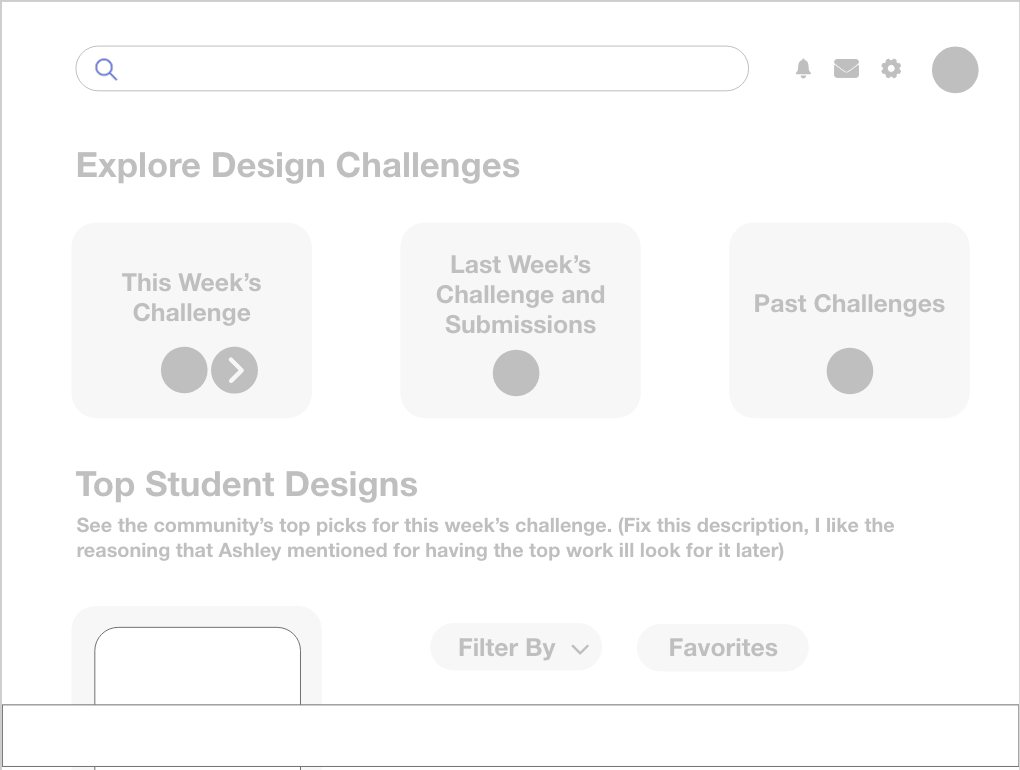
Task: Click the magnifying glass search icon
Action: tap(106, 69)
